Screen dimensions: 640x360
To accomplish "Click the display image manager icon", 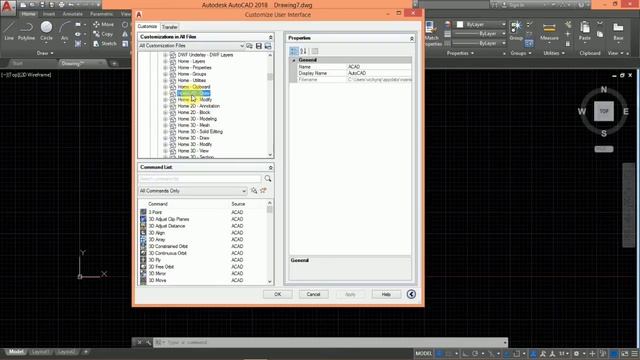I will tap(268, 46).
